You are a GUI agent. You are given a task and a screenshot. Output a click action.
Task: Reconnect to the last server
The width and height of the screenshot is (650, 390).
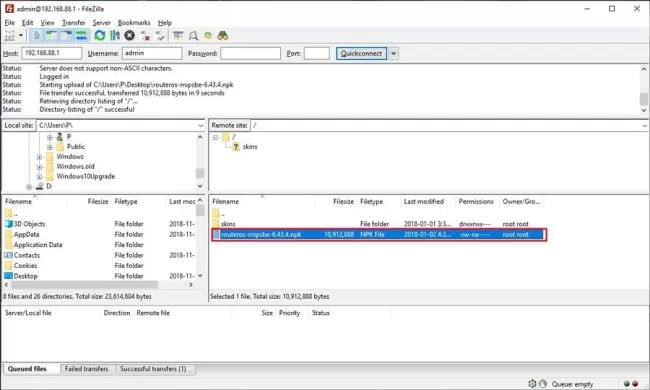160,36
